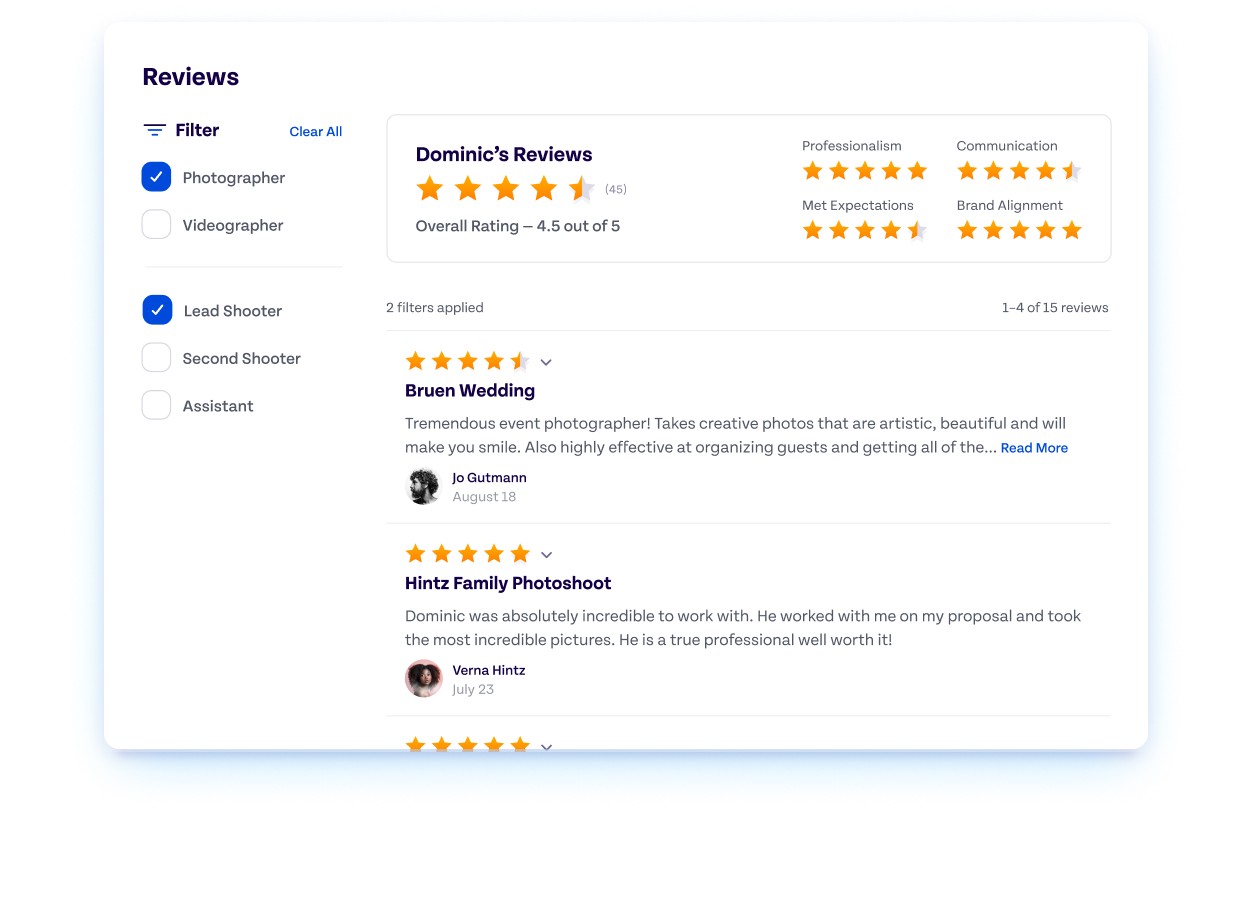Click Jo Gutmann's avatar photo

click(424, 487)
